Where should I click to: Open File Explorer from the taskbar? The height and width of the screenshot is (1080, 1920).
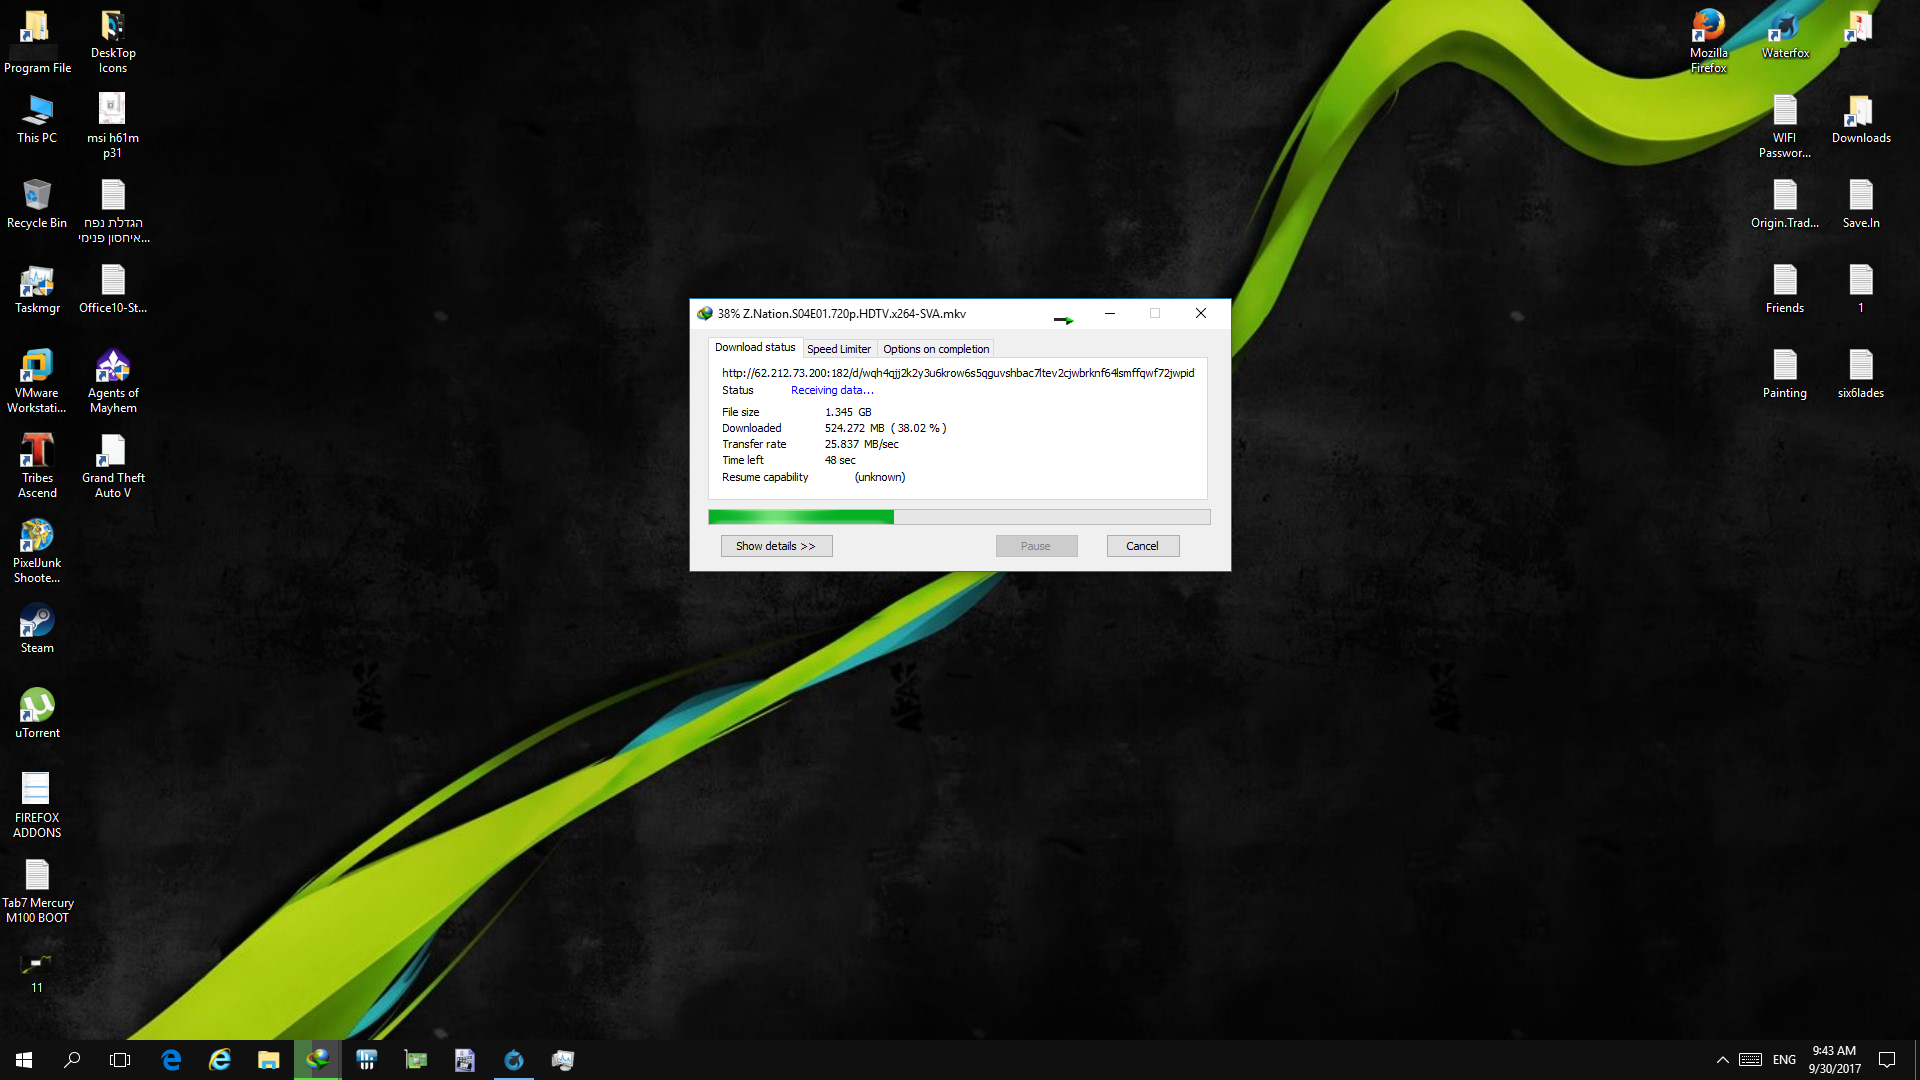[268, 1059]
